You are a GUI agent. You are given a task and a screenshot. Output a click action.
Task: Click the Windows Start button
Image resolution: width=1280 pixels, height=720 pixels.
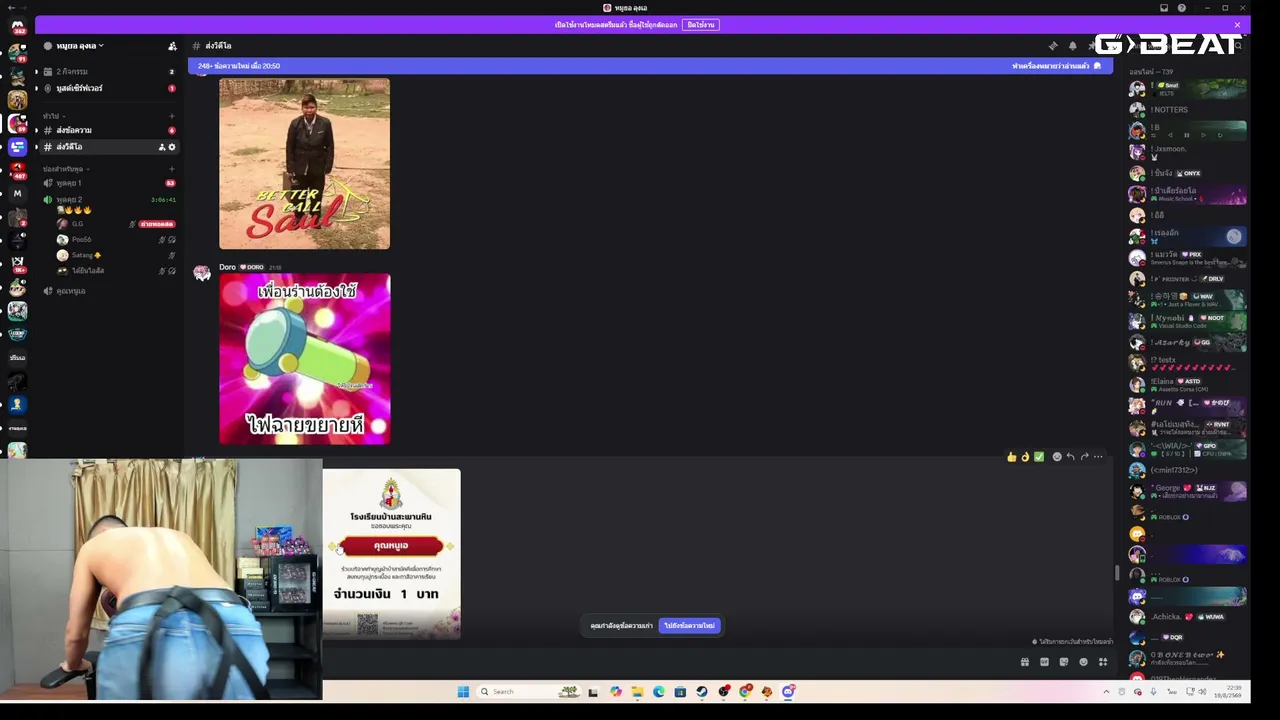[x=463, y=692]
